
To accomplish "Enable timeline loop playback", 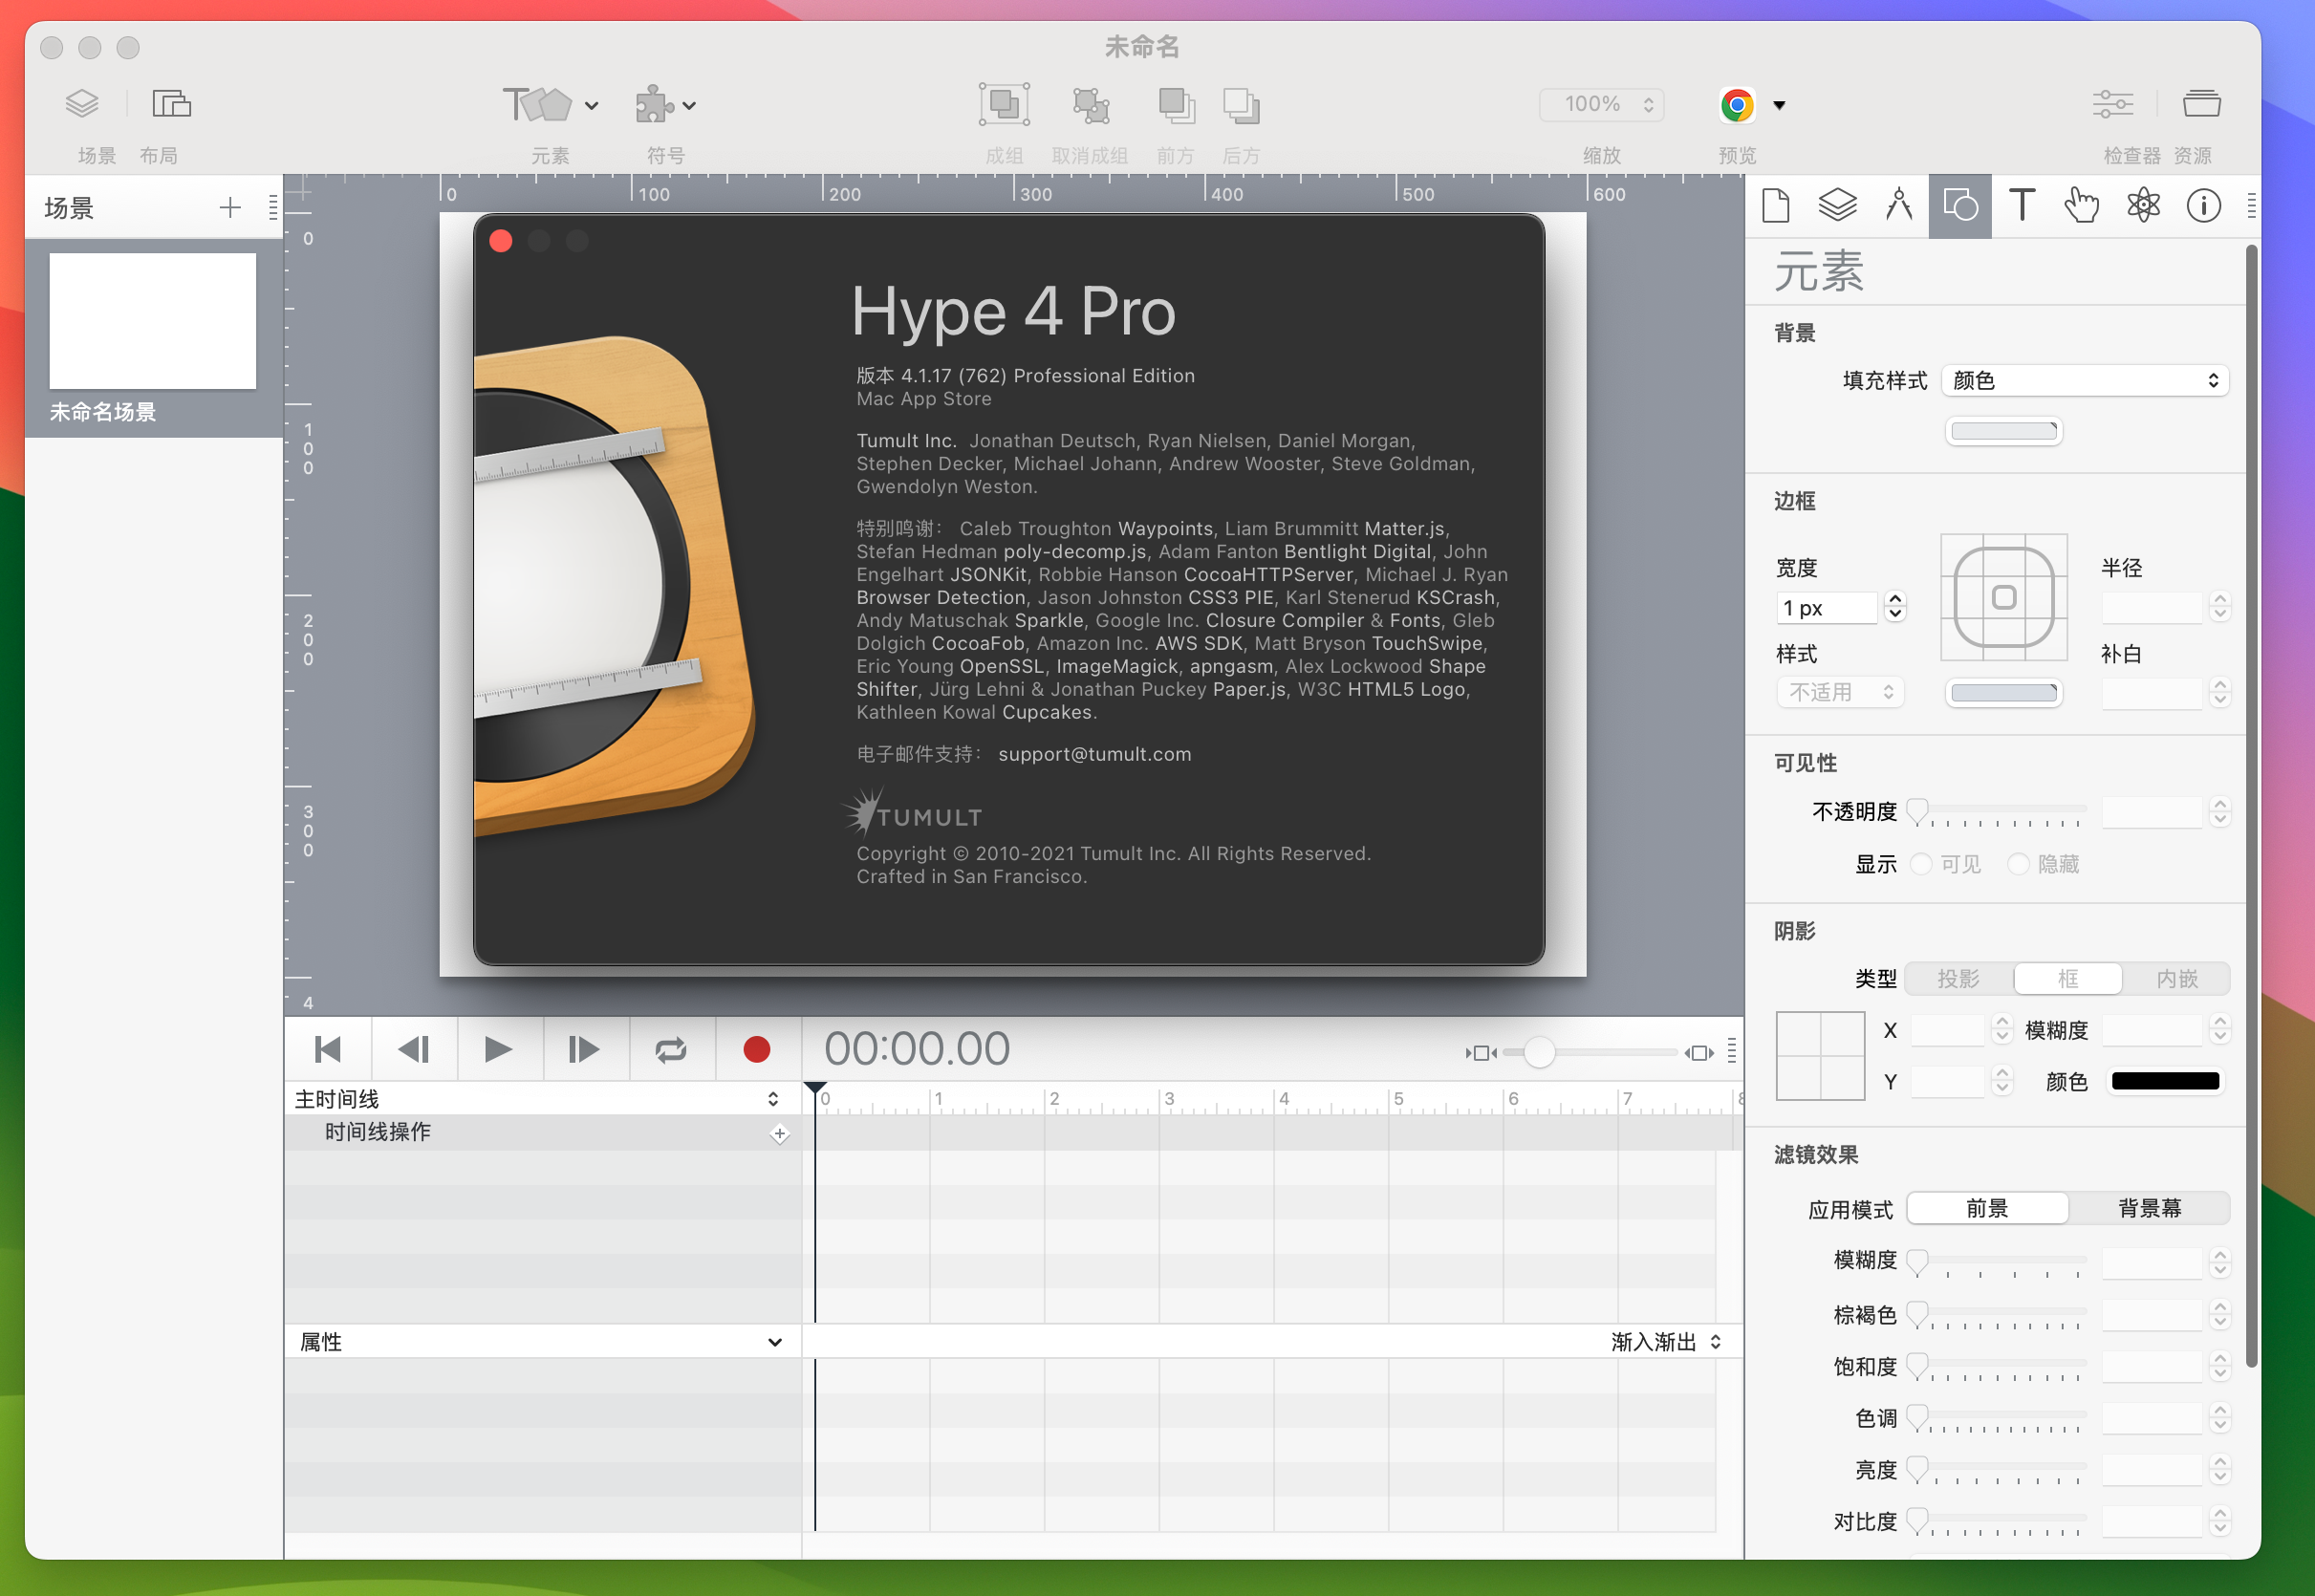I will pos(670,1049).
